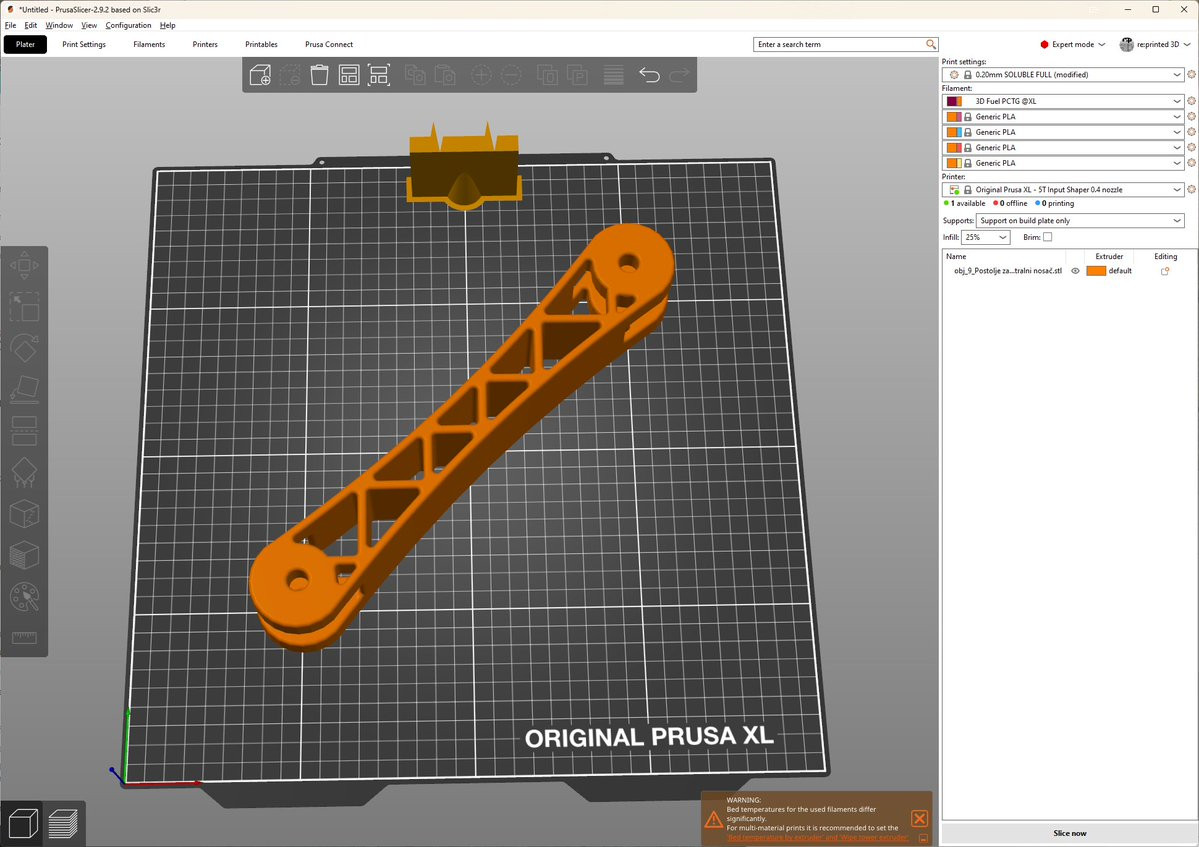Switch to the Printers tab
This screenshot has width=1199, height=847.
click(x=205, y=44)
